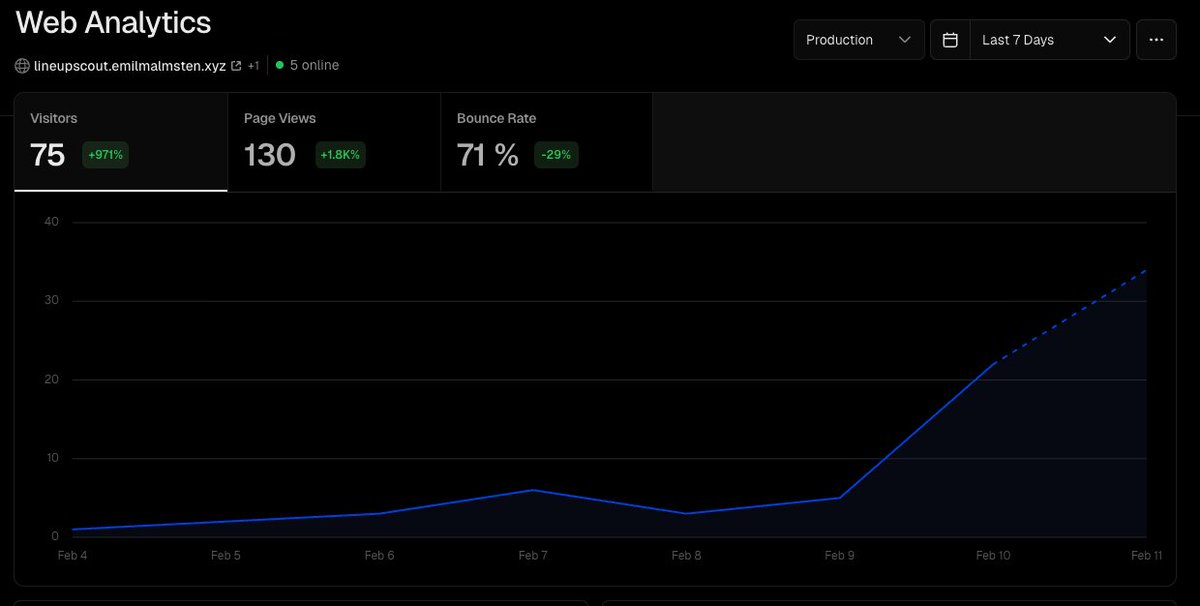Click the Feb 8 axis label
The height and width of the screenshot is (606, 1200).
click(686, 555)
